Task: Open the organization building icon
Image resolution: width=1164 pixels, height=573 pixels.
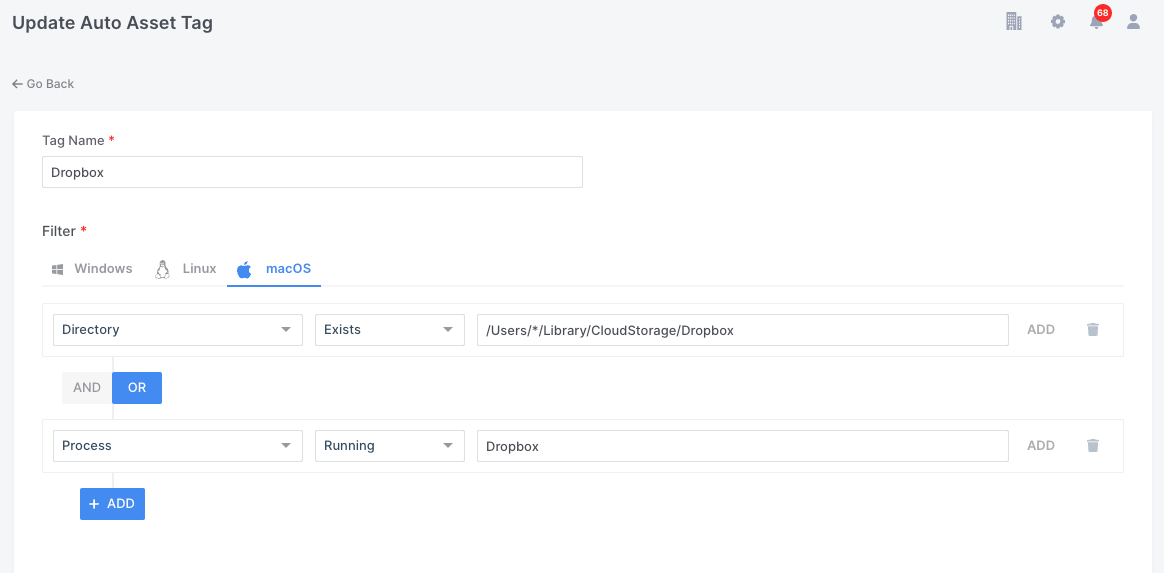Action: click(x=1013, y=21)
